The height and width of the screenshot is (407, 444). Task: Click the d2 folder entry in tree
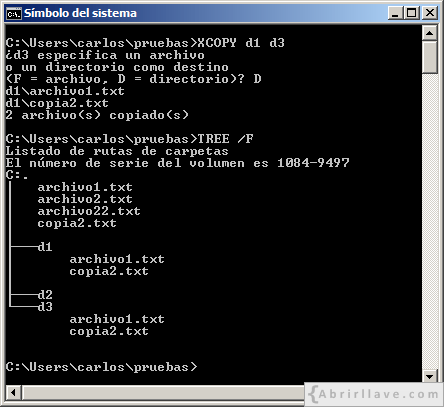coord(45,295)
